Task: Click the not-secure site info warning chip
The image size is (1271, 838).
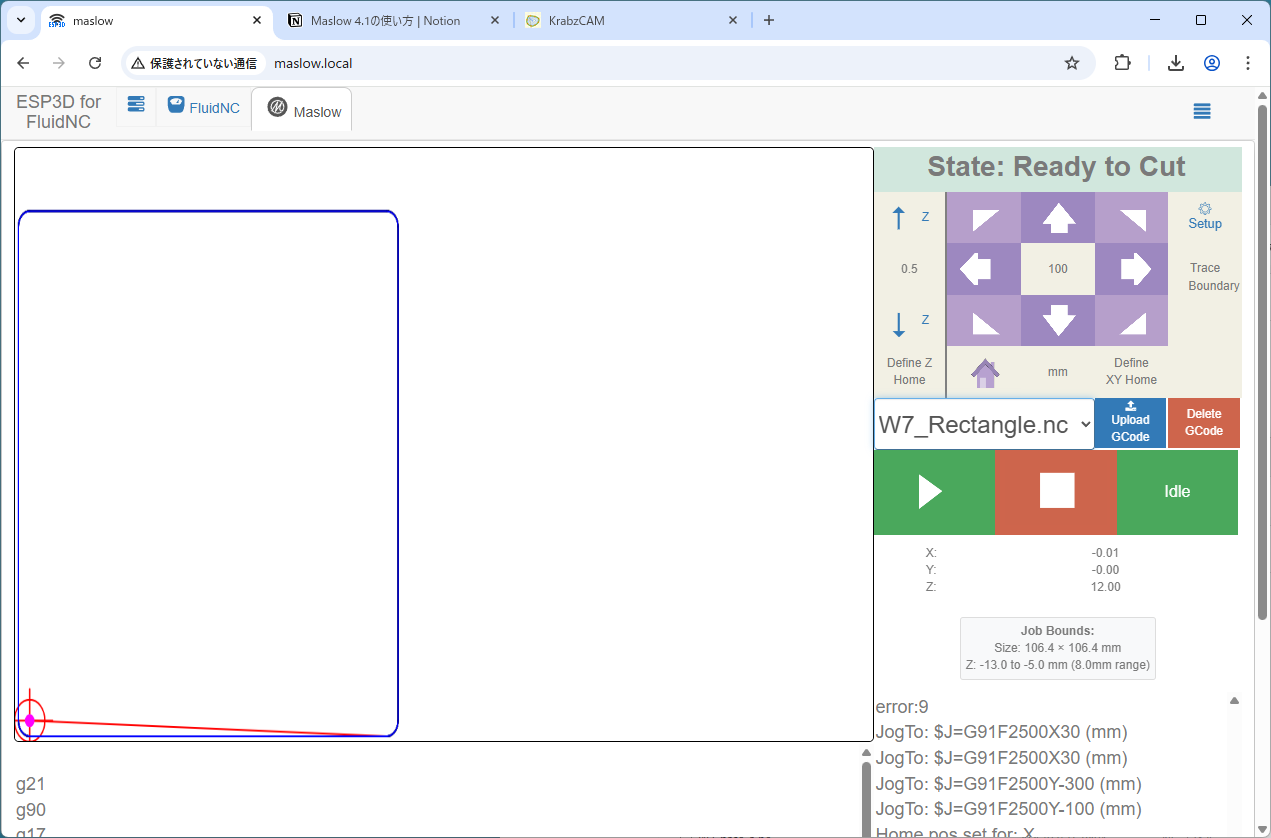Action: click(194, 63)
